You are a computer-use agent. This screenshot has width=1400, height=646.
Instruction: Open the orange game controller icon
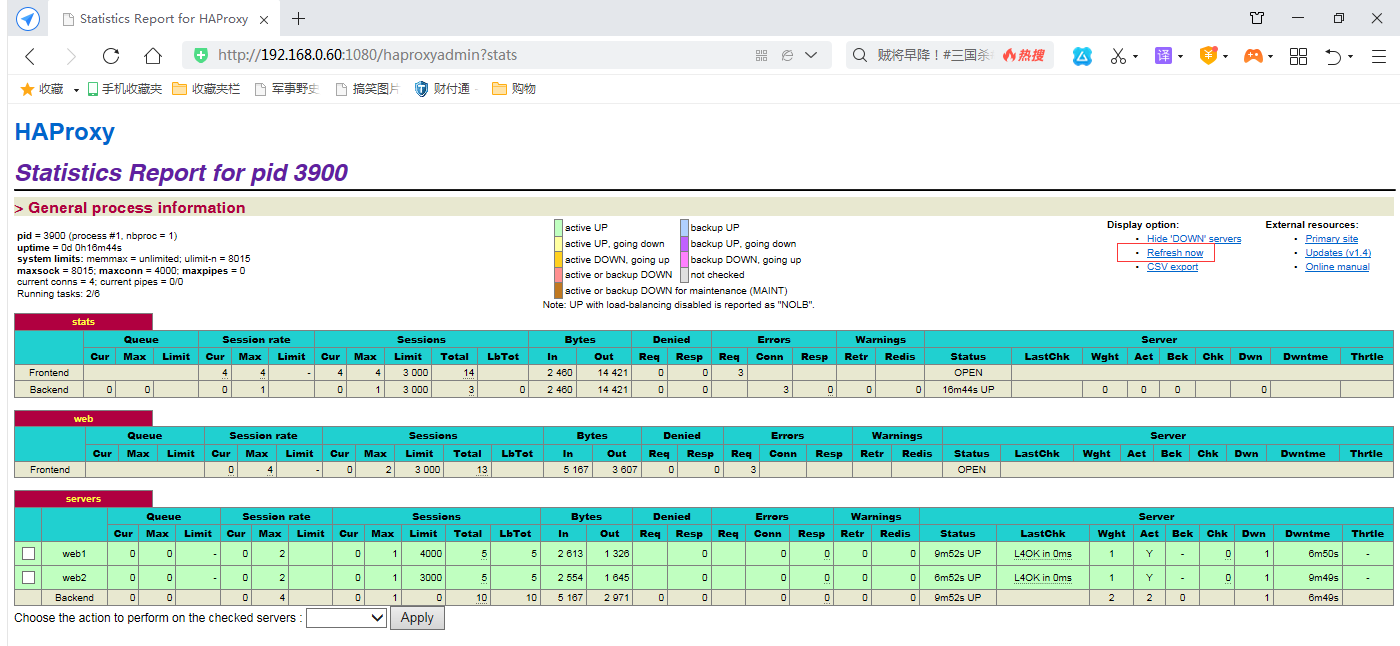1252,56
